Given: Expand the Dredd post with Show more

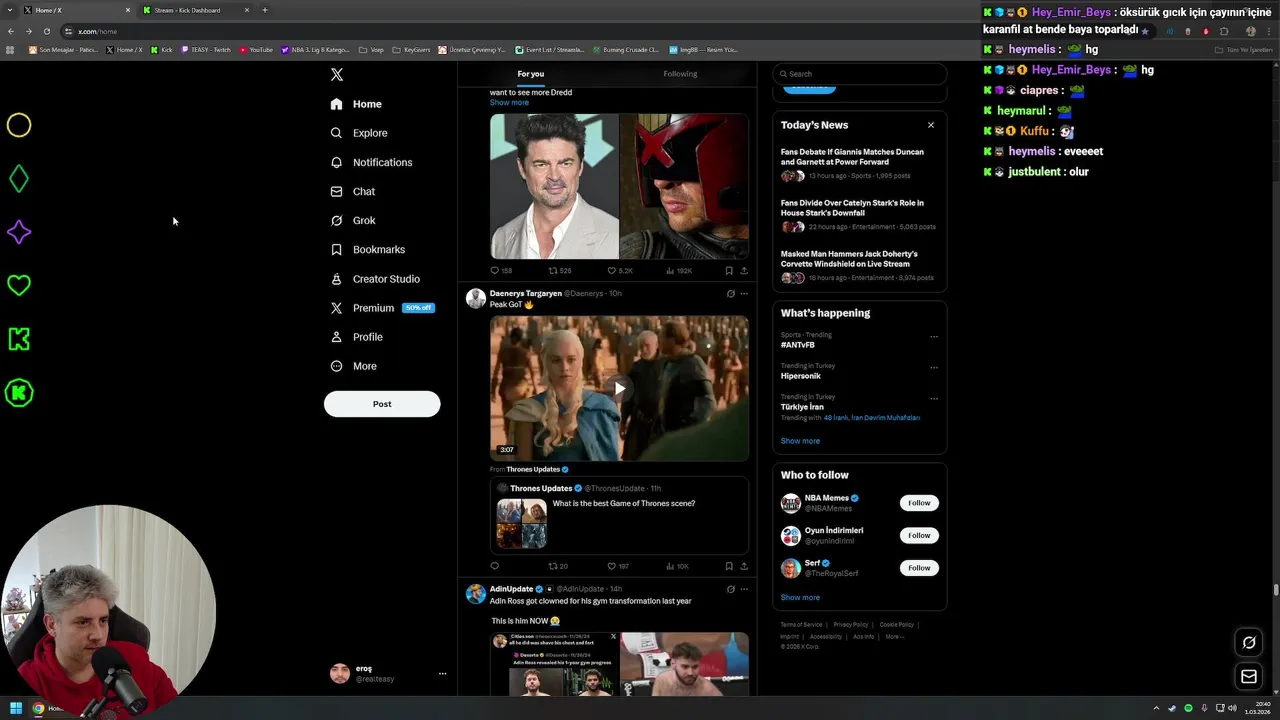Looking at the screenshot, I should pos(509,102).
